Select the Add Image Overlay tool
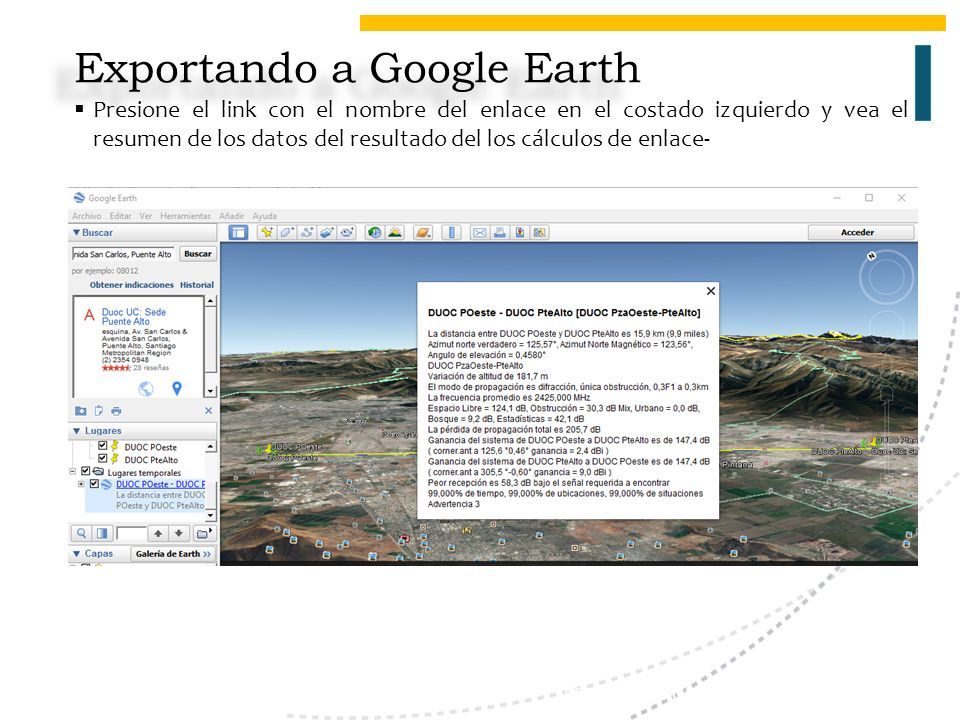960x720 pixels. tap(327, 233)
